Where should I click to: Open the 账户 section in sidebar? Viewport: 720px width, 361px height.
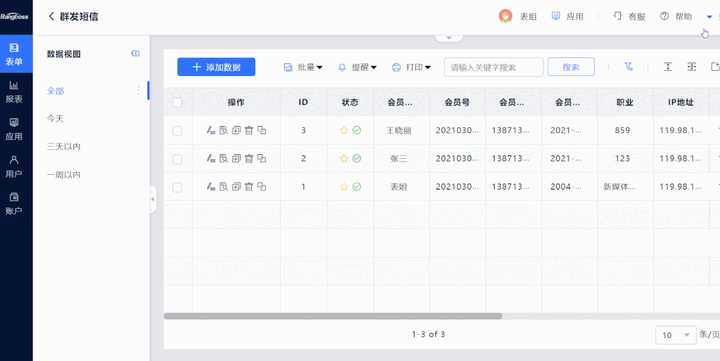click(14, 204)
